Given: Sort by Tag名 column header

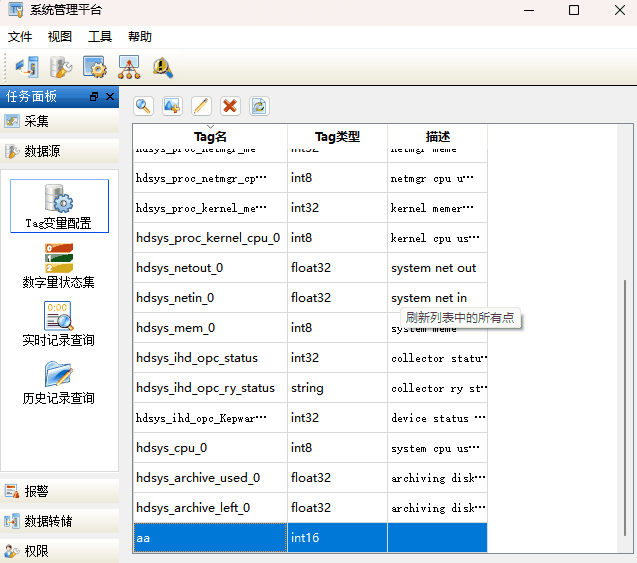Looking at the screenshot, I should (x=210, y=136).
